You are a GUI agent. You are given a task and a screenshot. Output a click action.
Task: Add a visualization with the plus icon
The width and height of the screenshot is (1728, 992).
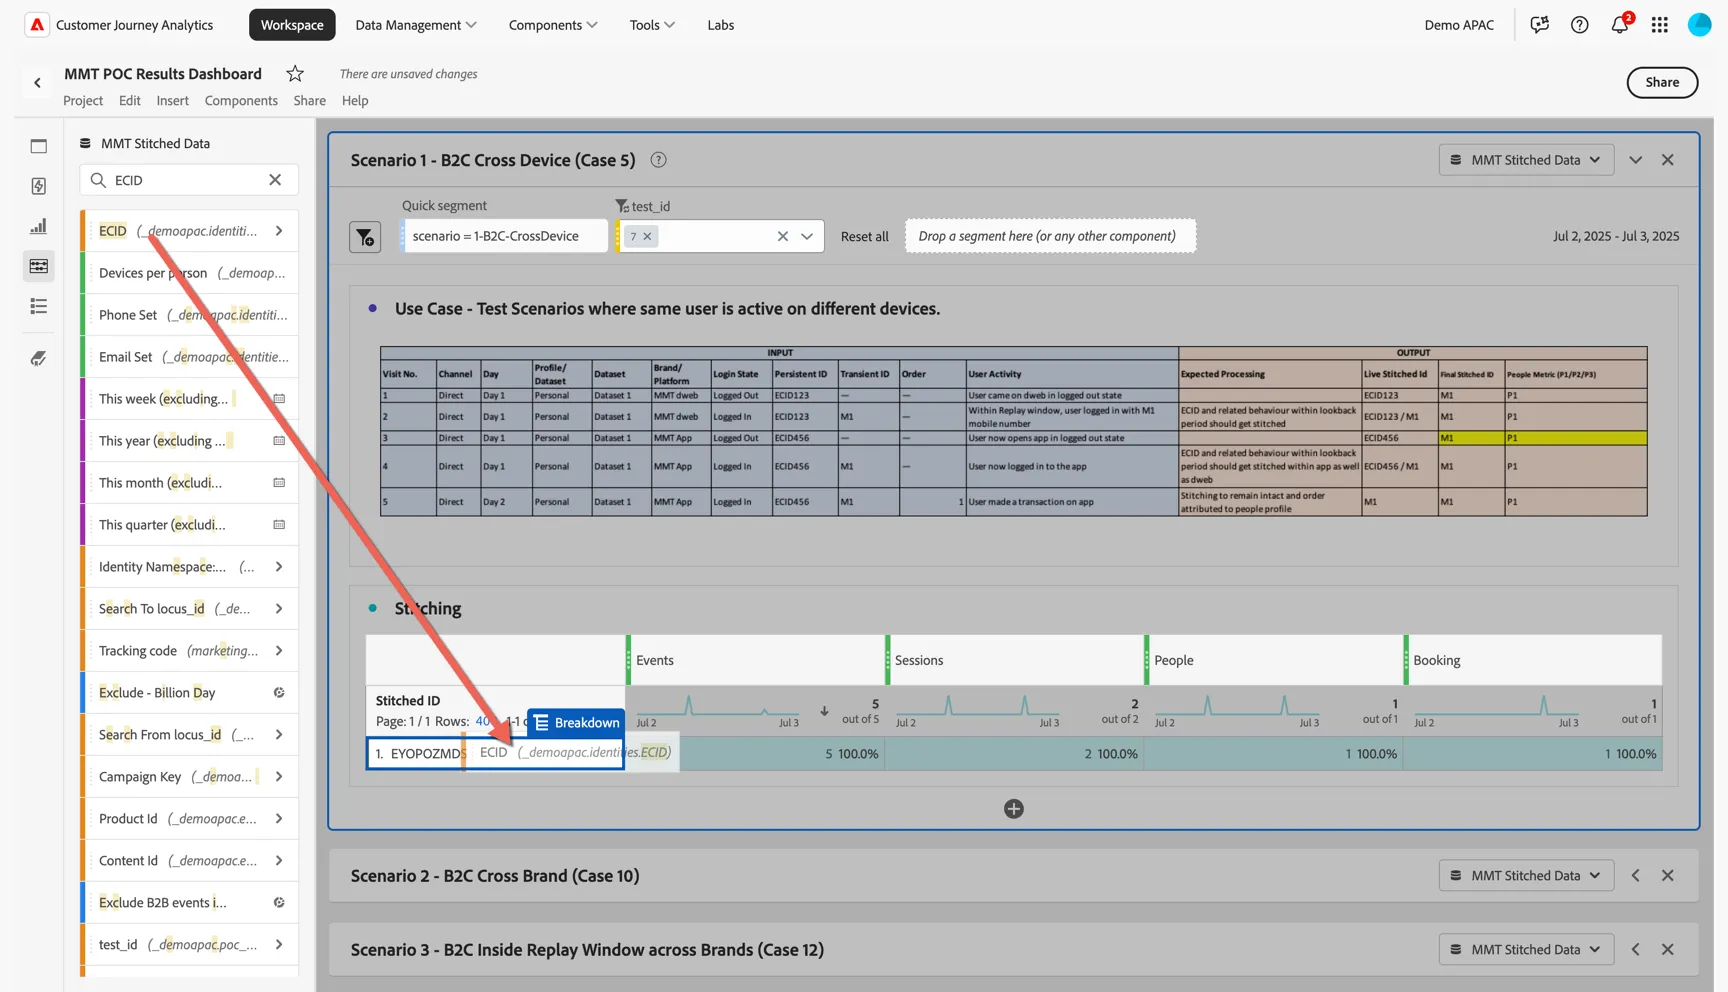(1014, 809)
